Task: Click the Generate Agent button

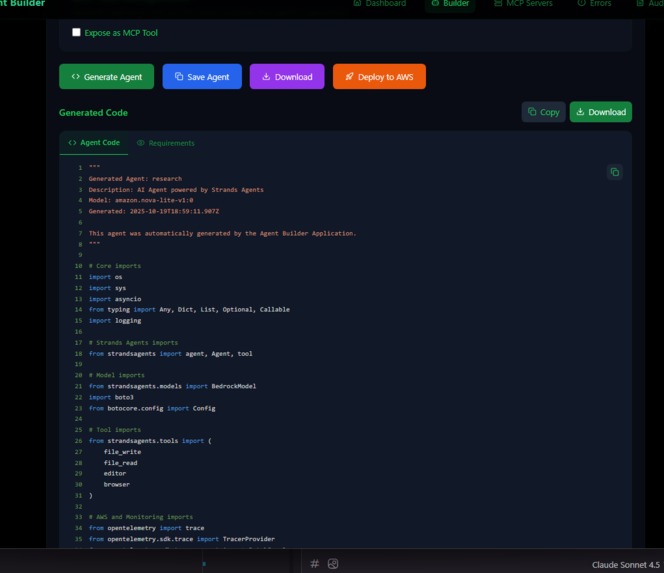Action: pos(106,77)
